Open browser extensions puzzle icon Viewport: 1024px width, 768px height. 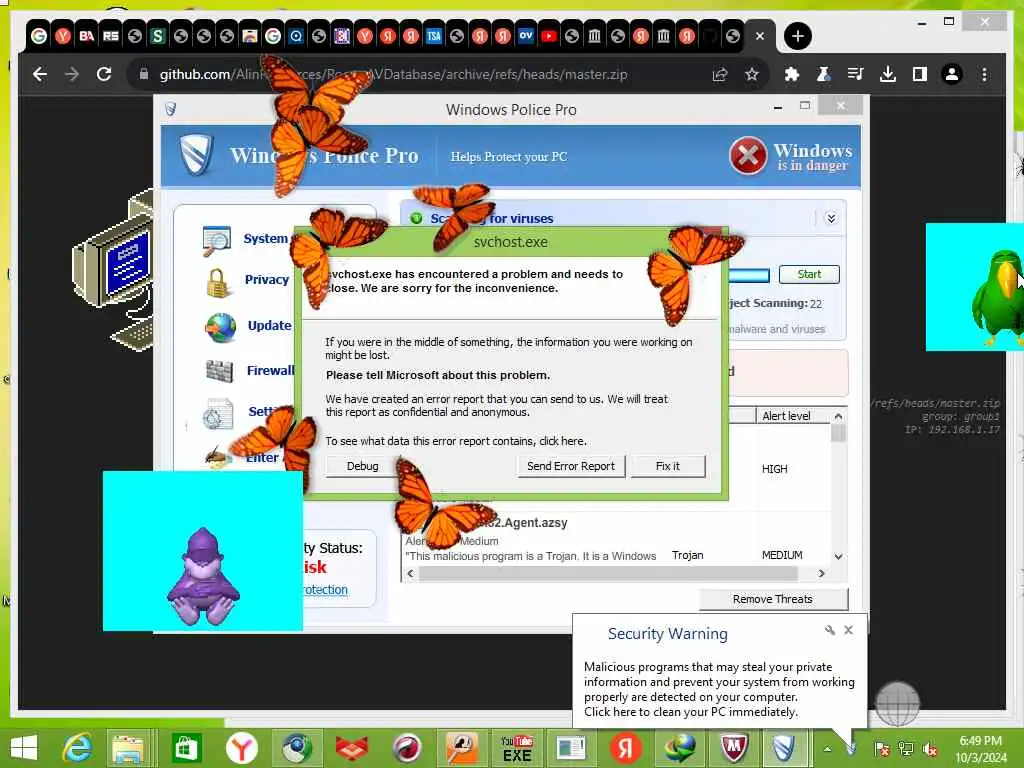(792, 74)
